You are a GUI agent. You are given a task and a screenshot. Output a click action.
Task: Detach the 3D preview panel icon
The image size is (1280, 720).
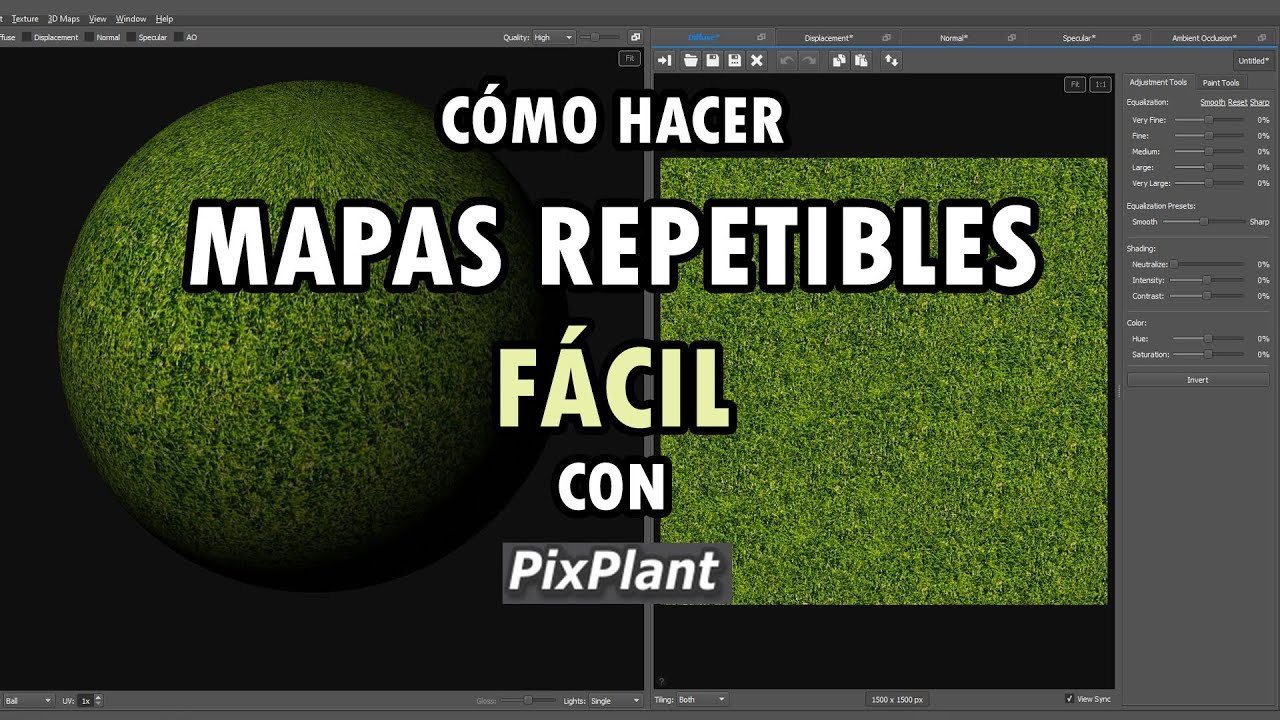coord(635,38)
